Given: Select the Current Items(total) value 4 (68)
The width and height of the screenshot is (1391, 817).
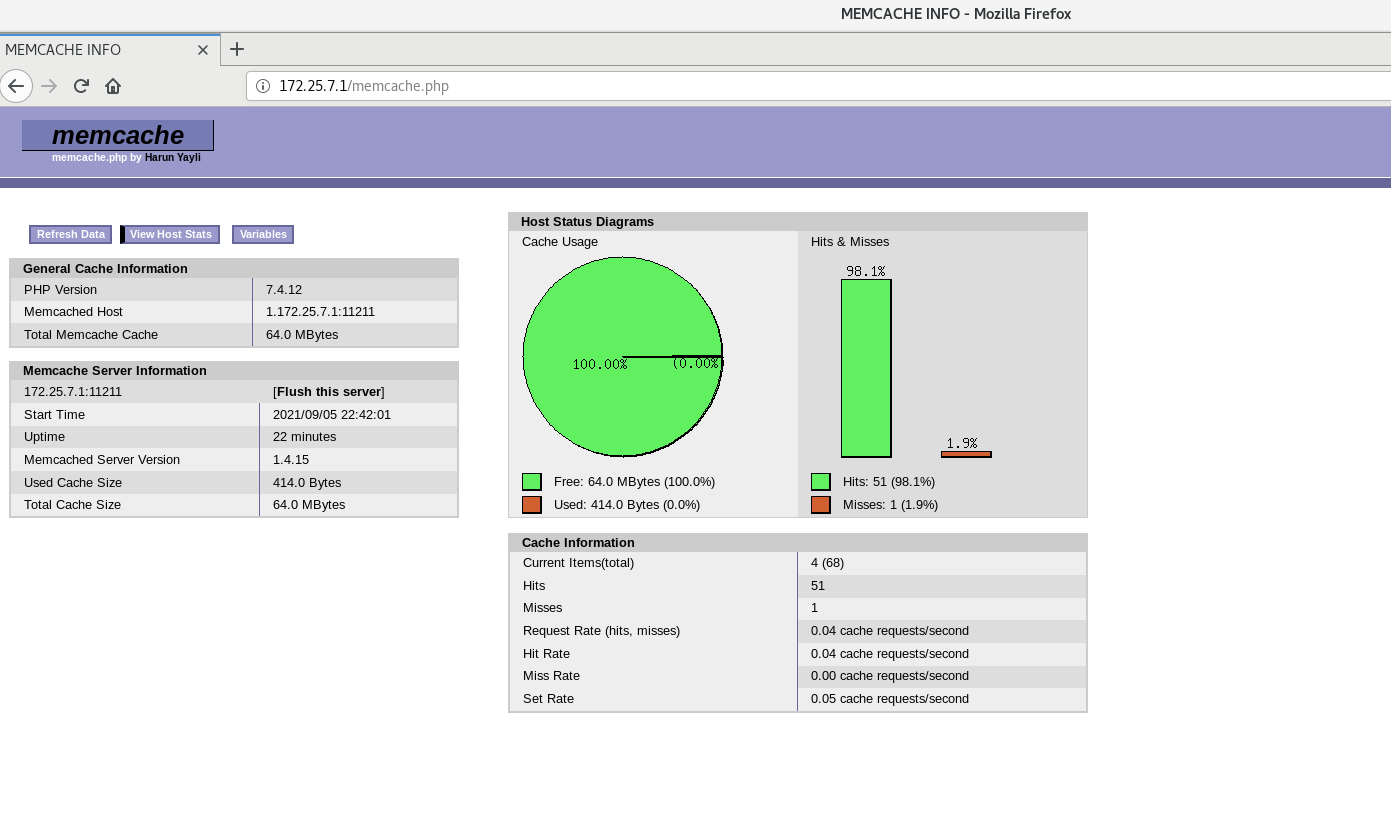Looking at the screenshot, I should coord(827,563).
